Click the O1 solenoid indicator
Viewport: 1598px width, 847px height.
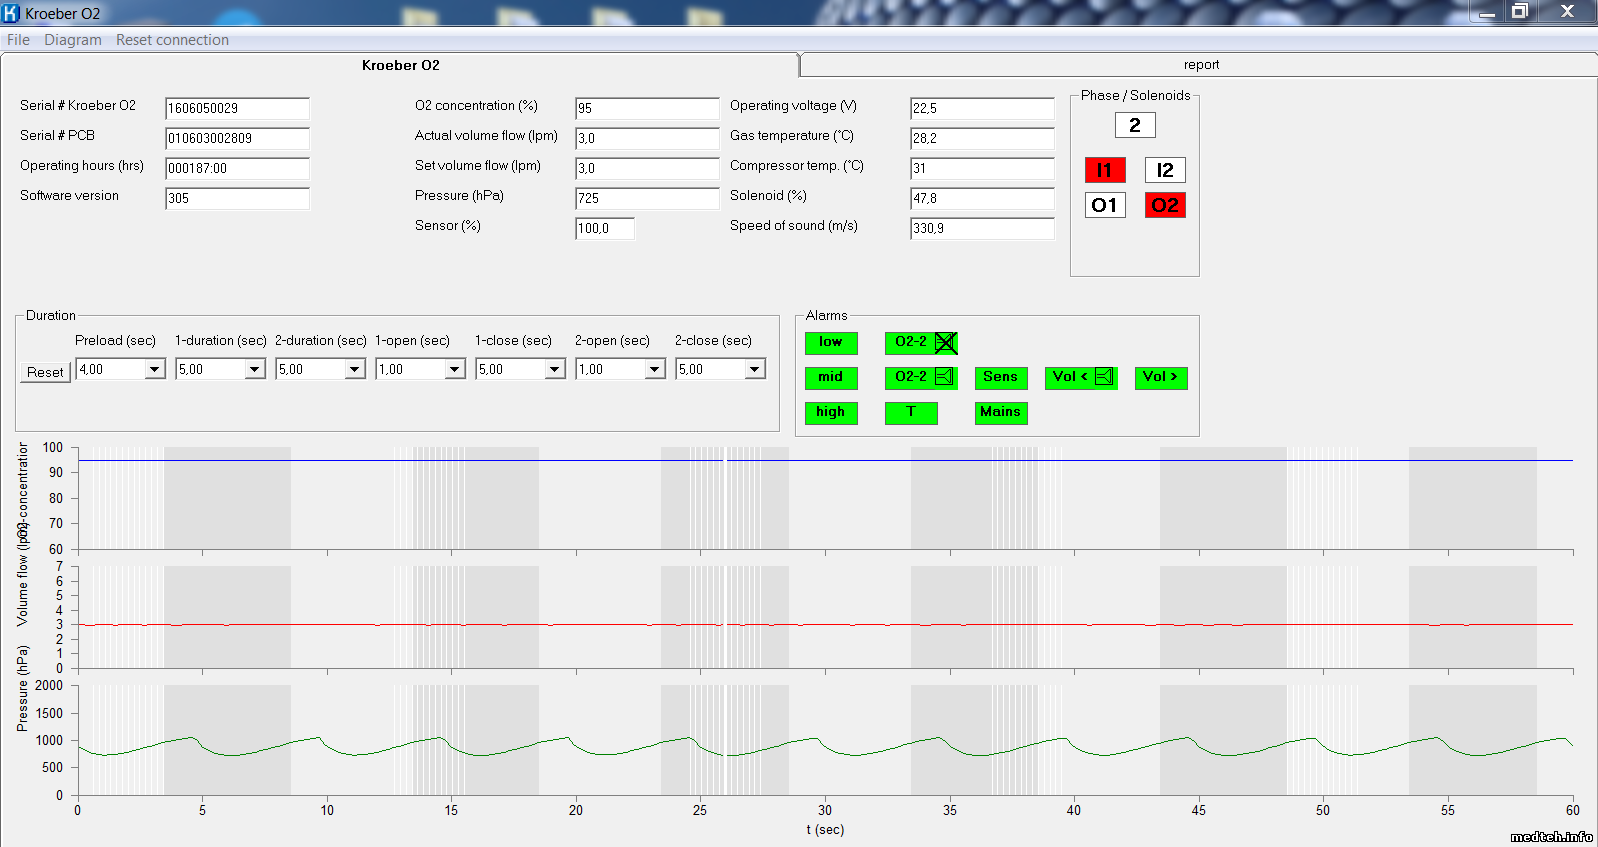(x=1105, y=205)
